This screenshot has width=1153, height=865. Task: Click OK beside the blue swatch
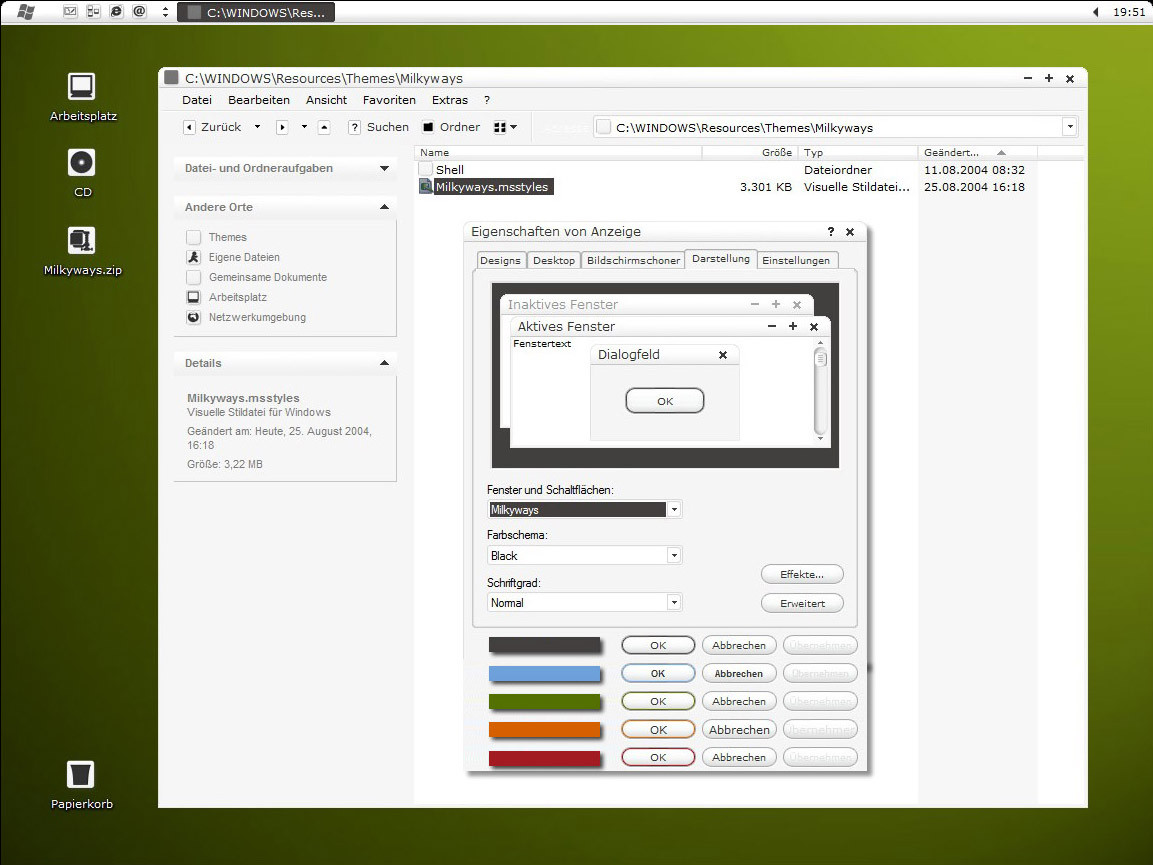pos(658,673)
